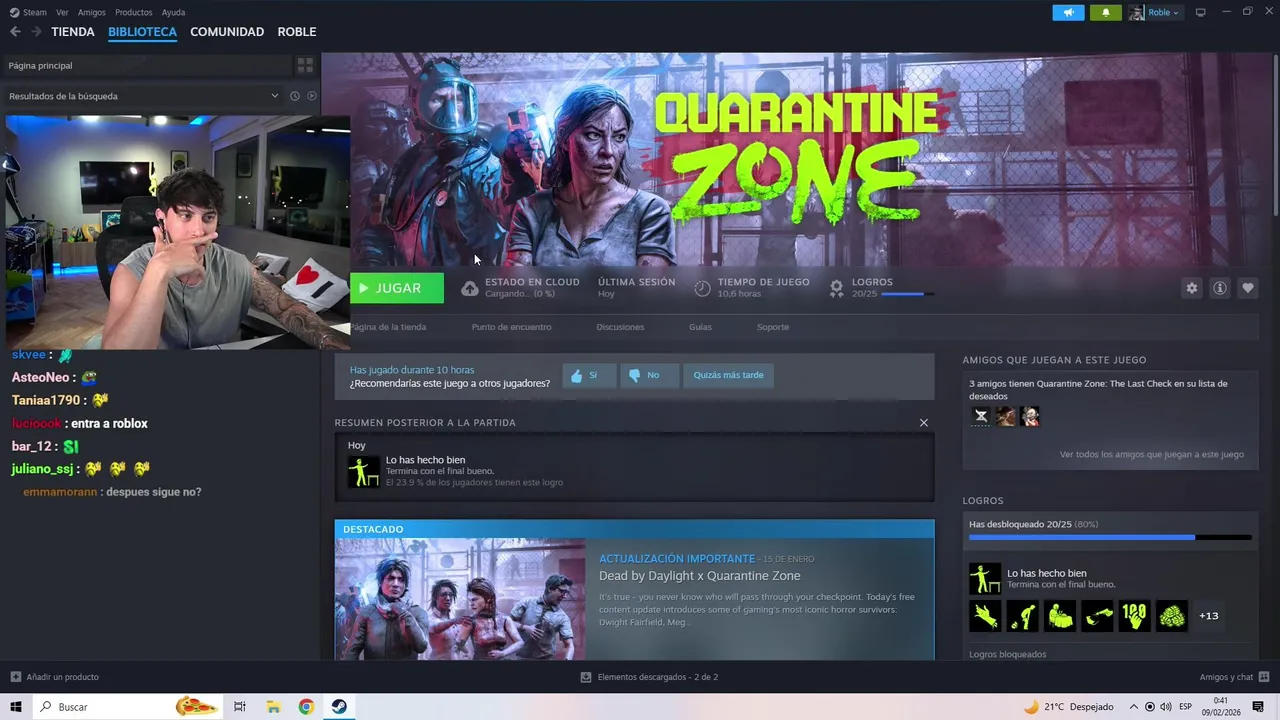Recommend game with Sí thumbs up
The image size is (1280, 720).
coord(588,375)
